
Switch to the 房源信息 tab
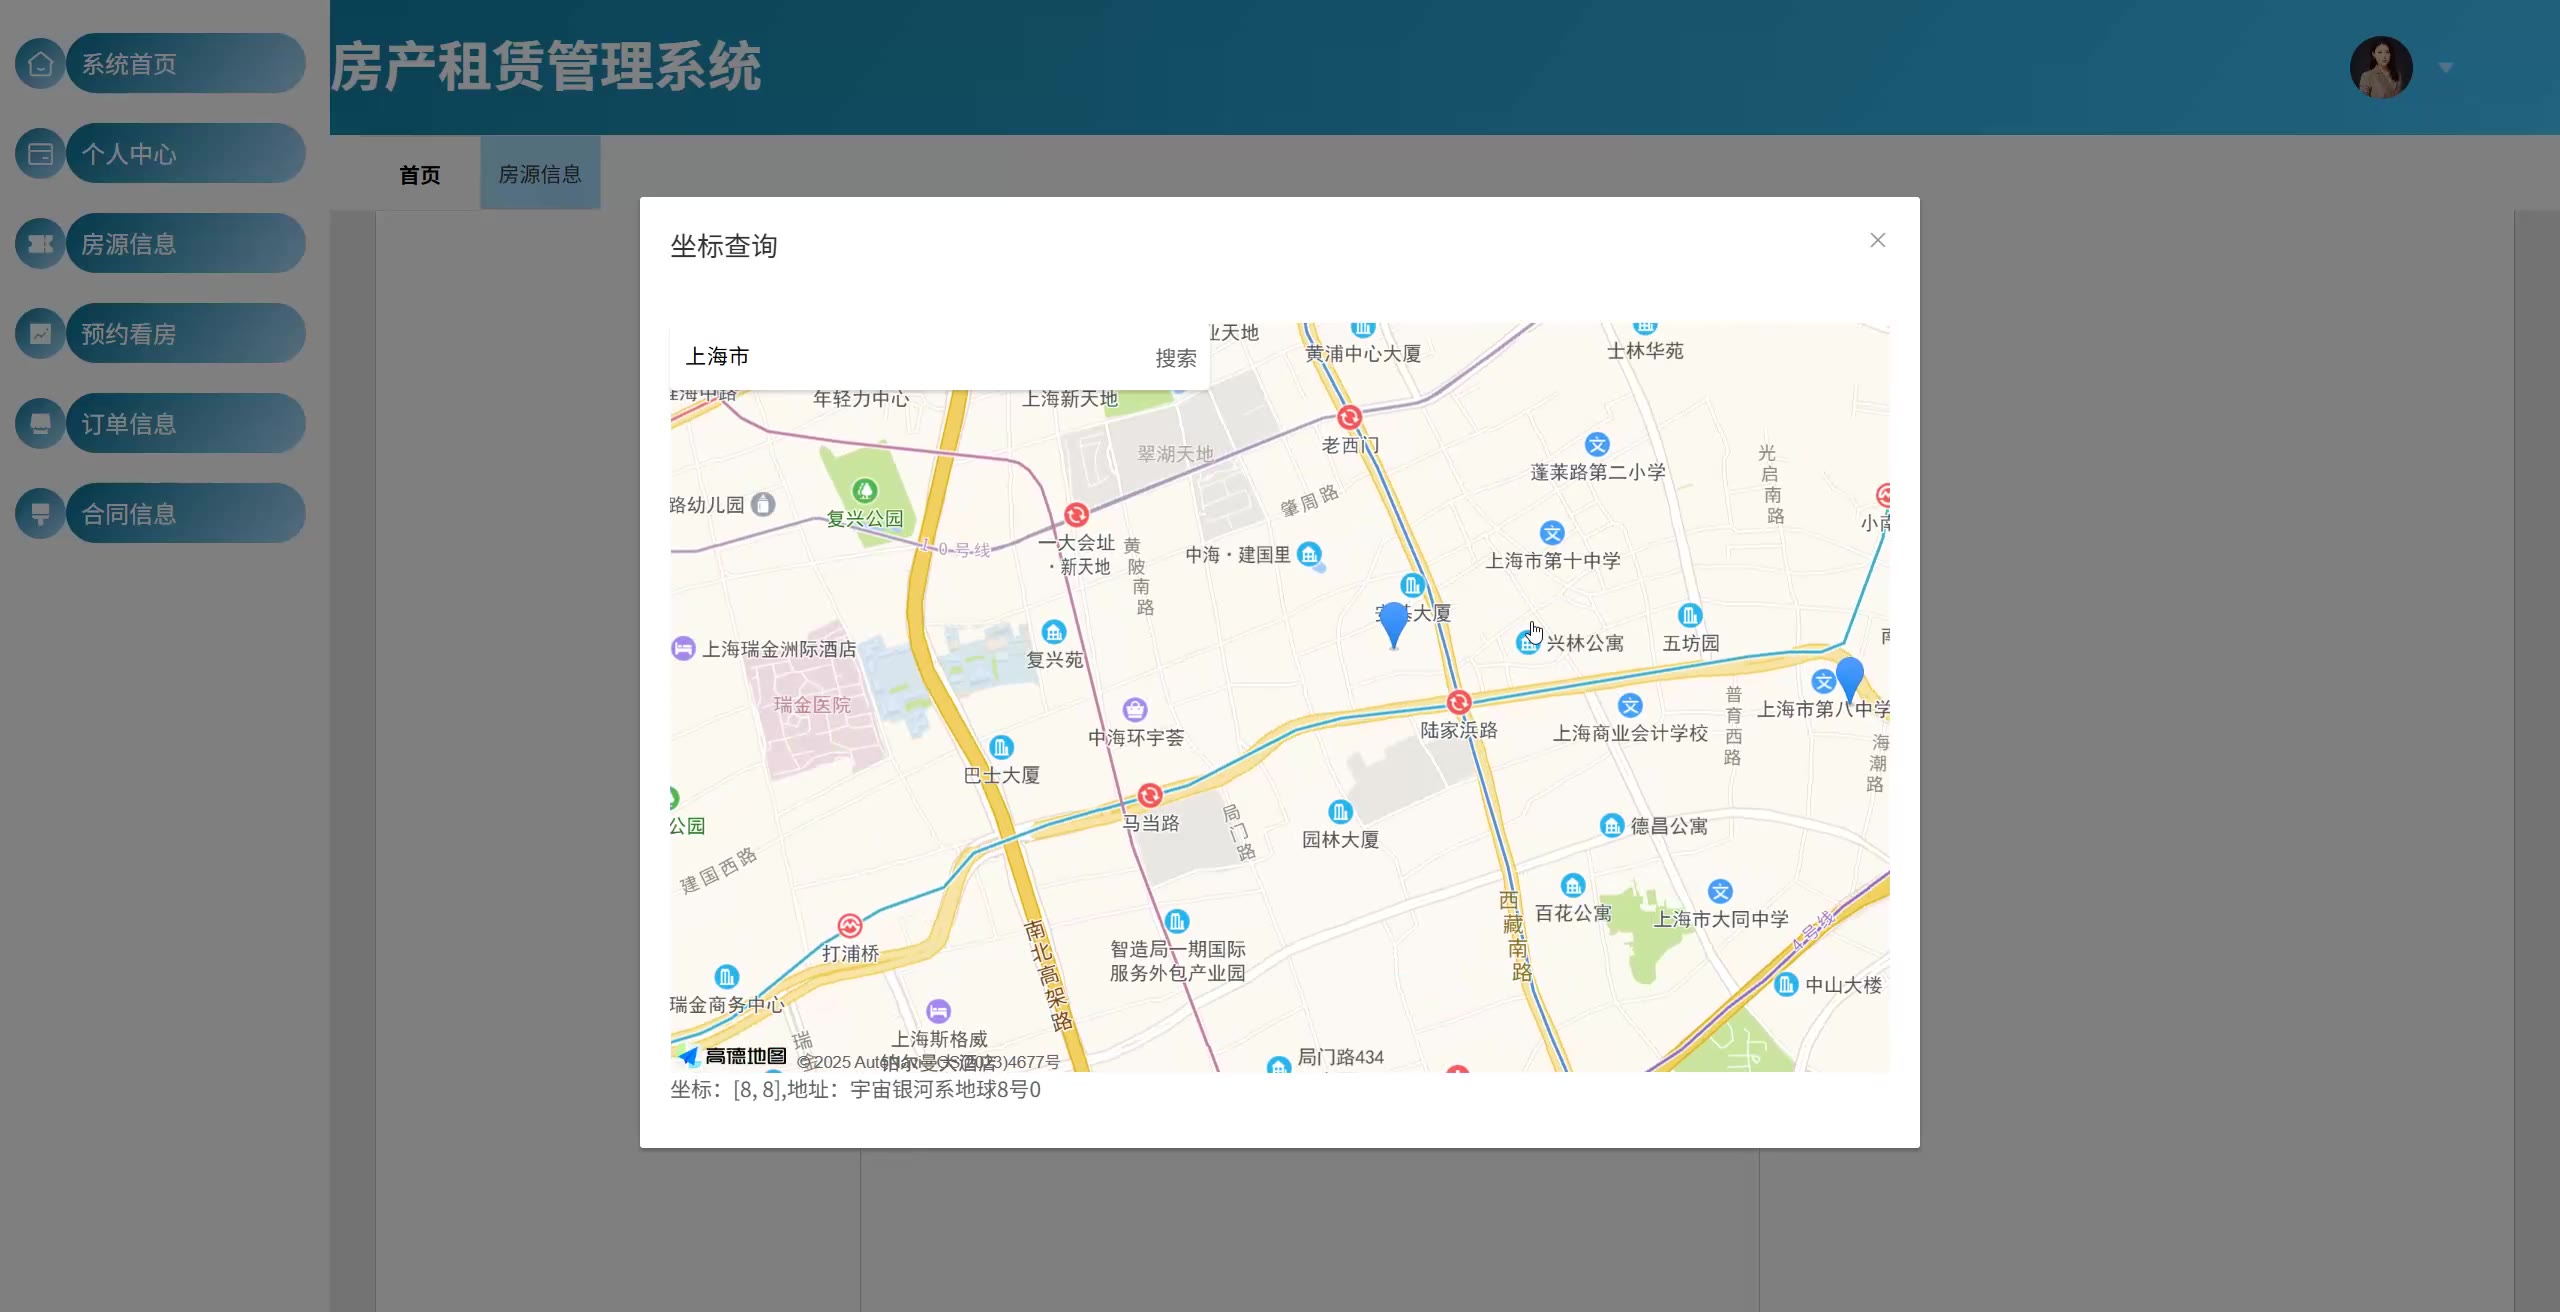540,174
